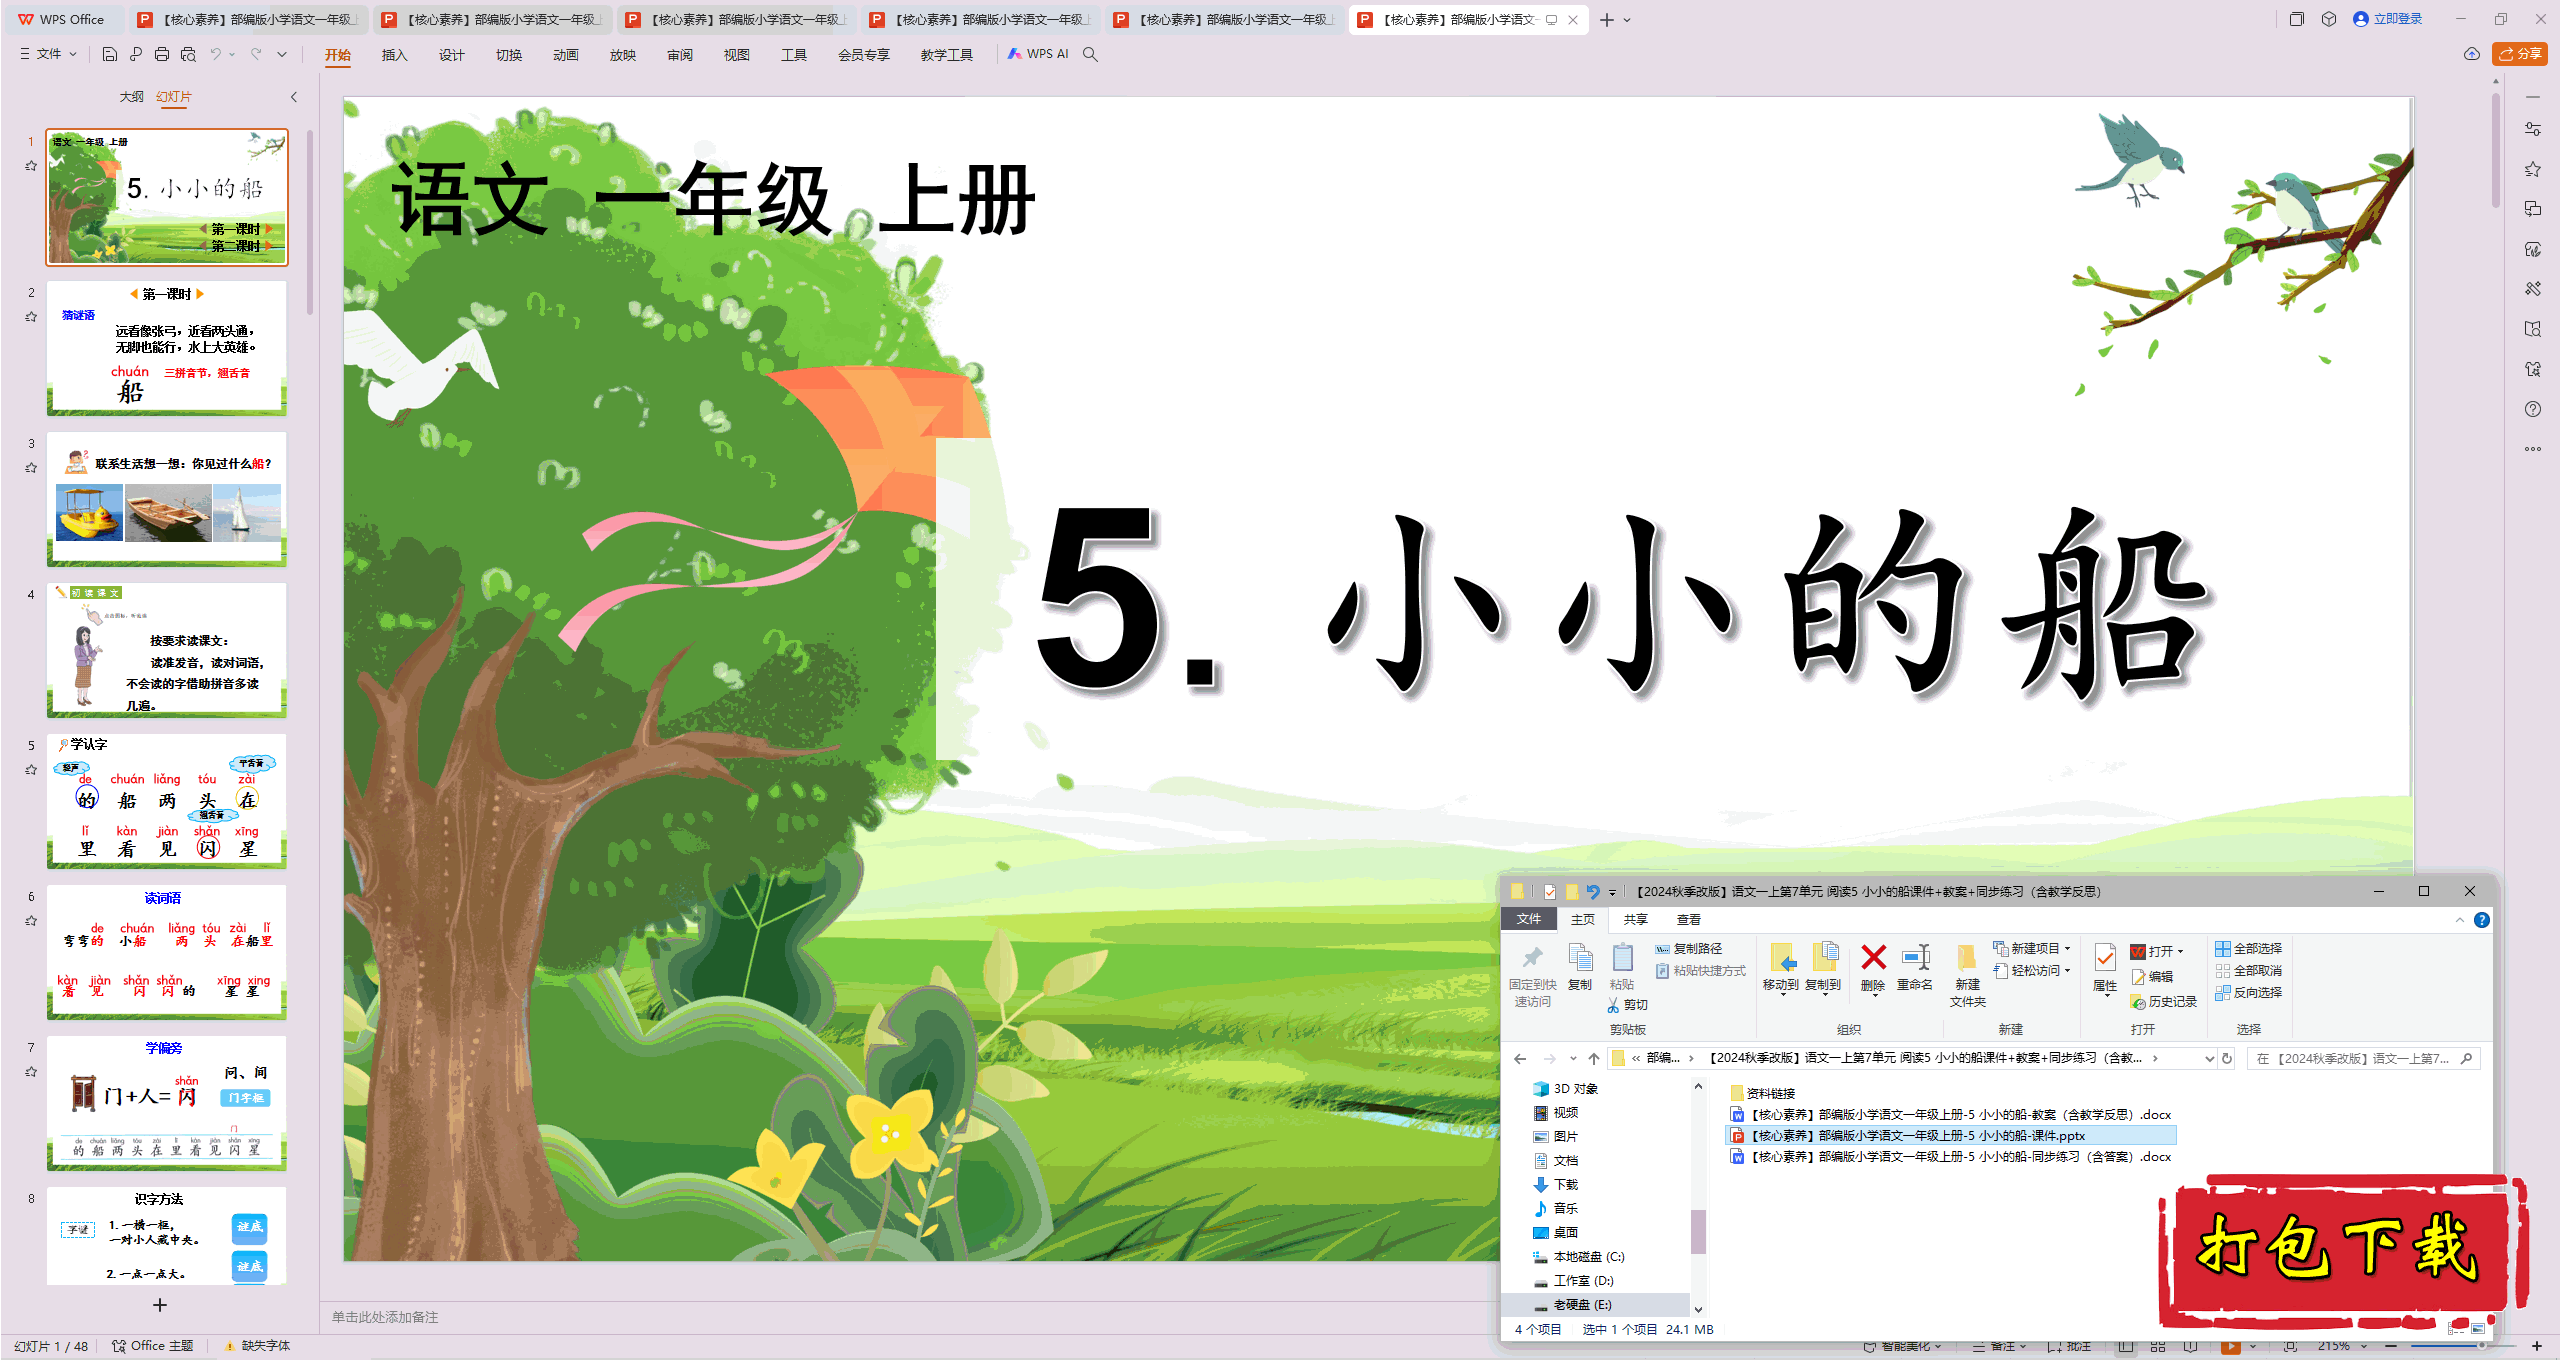Viewport: 2560px width, 1360px height.
Task: Click the 删除 red X in Explorer
Action: pos(1873,968)
